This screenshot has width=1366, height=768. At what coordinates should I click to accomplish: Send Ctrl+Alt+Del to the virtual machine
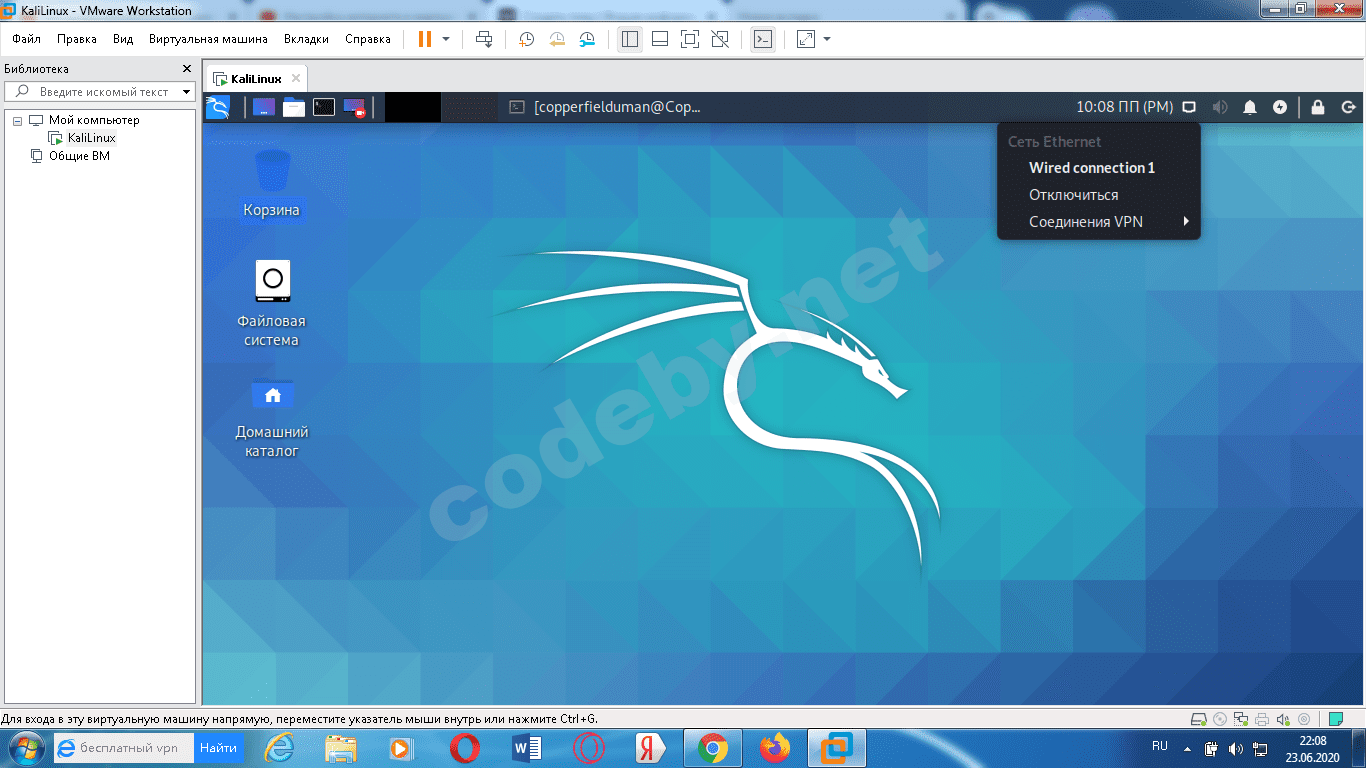484,39
